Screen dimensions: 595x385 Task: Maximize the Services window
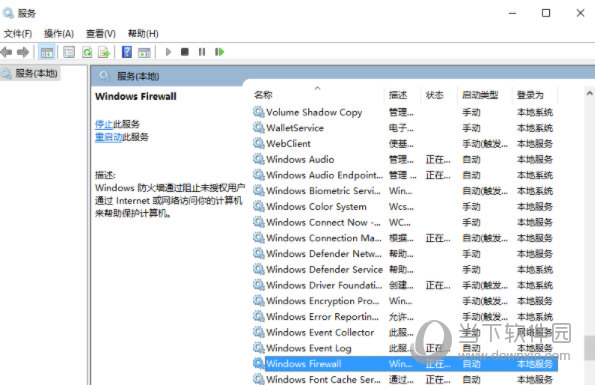pos(546,13)
